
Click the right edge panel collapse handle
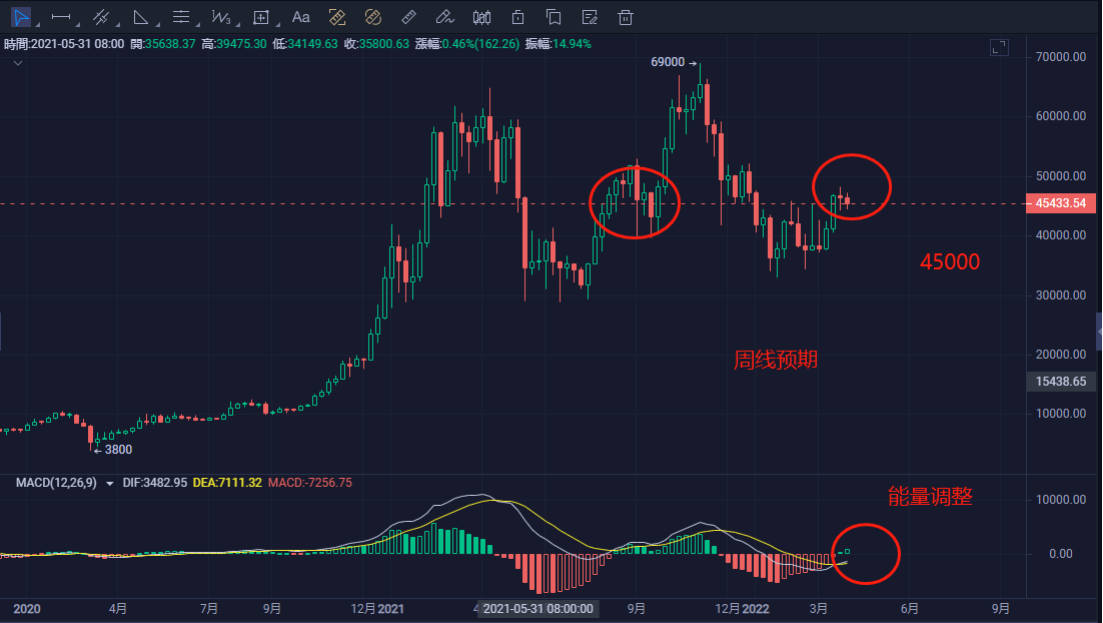(1099, 332)
